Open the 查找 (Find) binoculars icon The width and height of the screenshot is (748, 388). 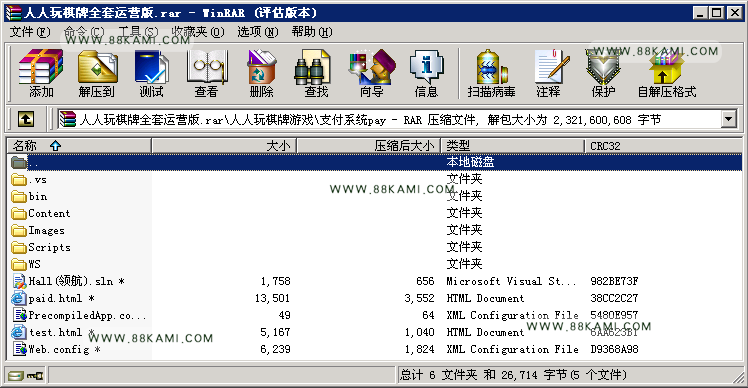tap(316, 73)
